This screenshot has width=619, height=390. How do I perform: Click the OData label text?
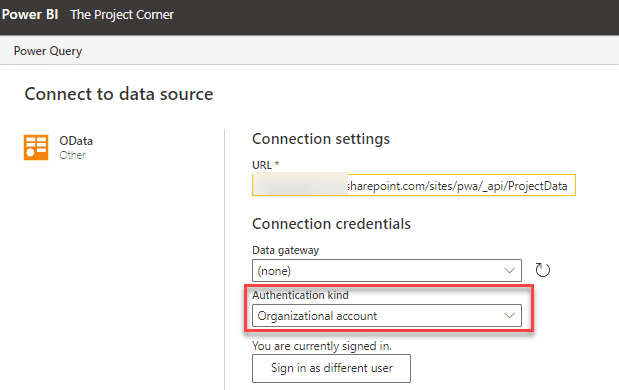click(x=76, y=141)
